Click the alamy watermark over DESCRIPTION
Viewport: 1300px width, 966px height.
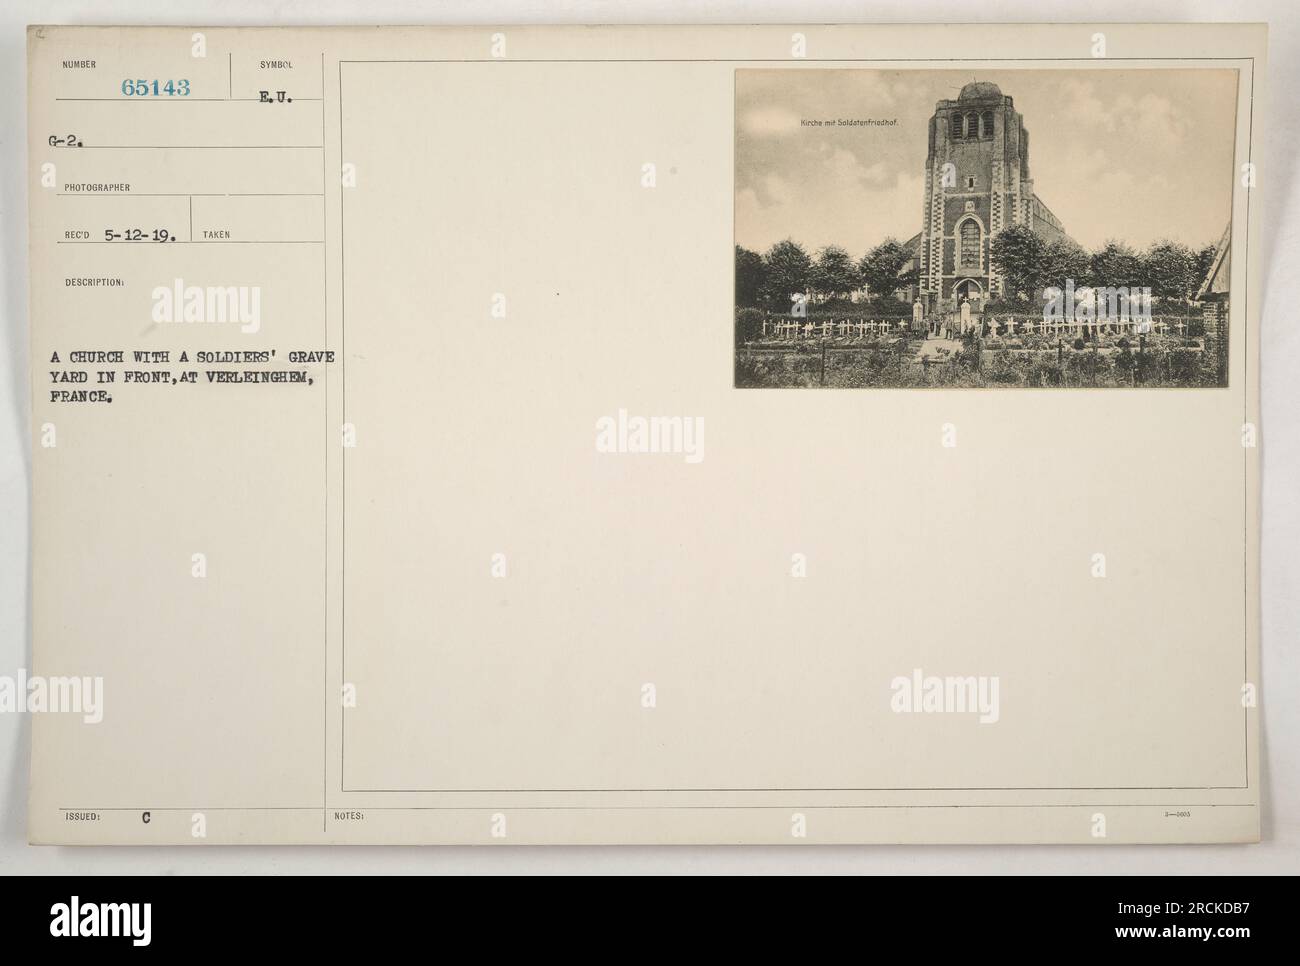click(205, 308)
